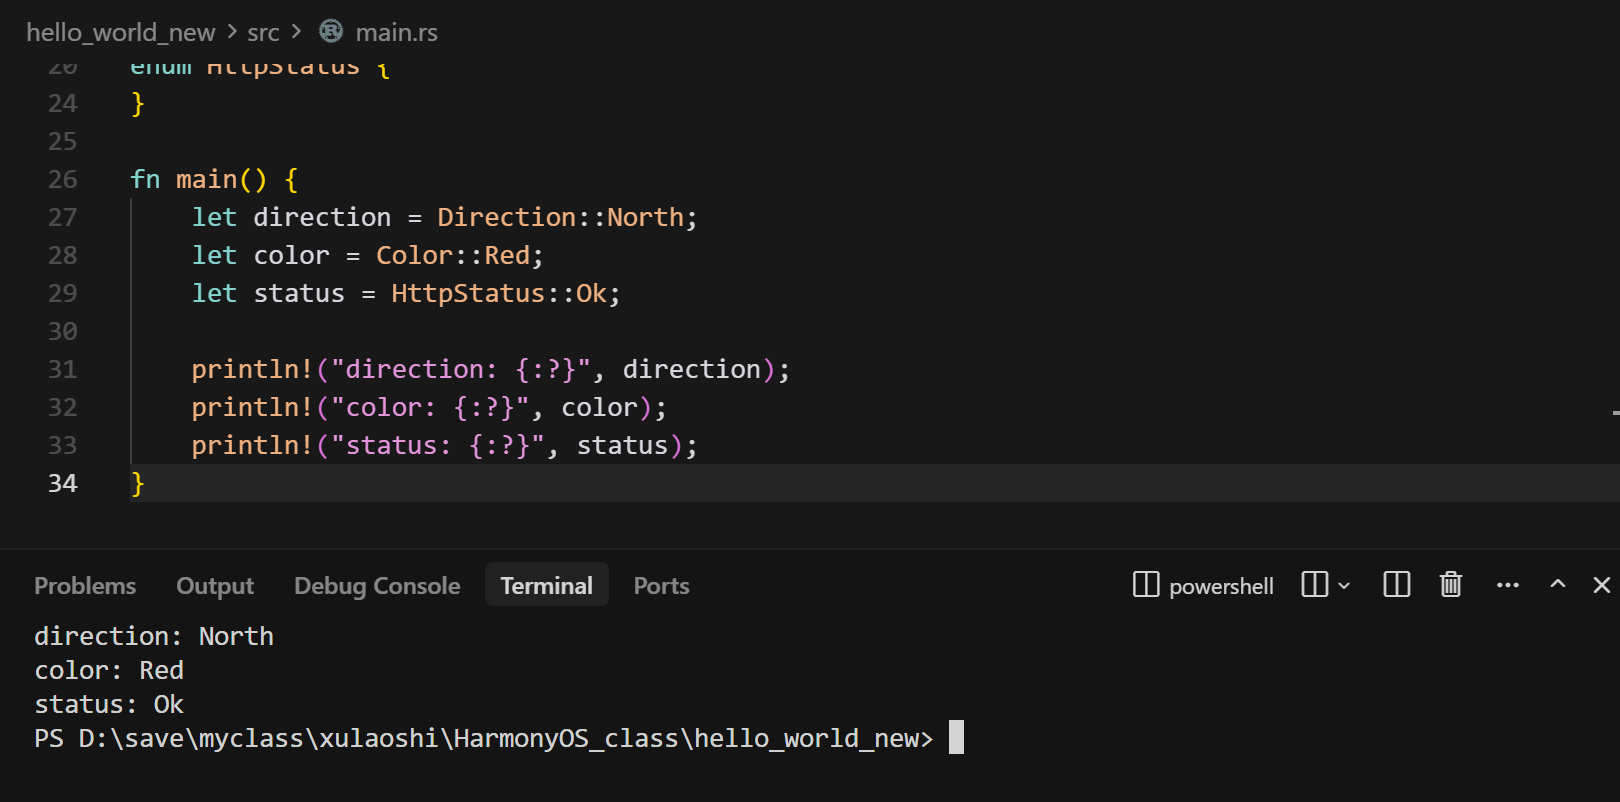This screenshot has width=1620, height=802.
Task: Click line number 34 in the gutter
Action: pyautogui.click(x=62, y=484)
